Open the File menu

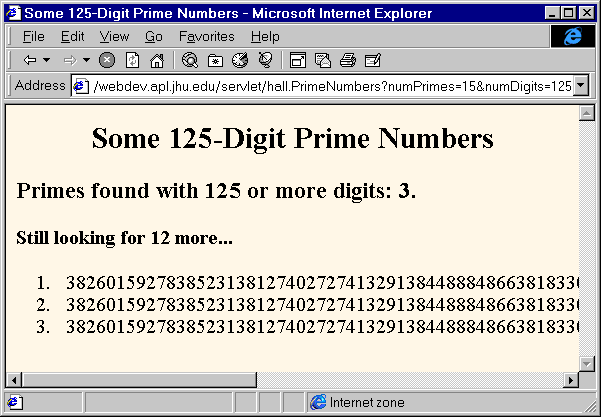pos(33,36)
